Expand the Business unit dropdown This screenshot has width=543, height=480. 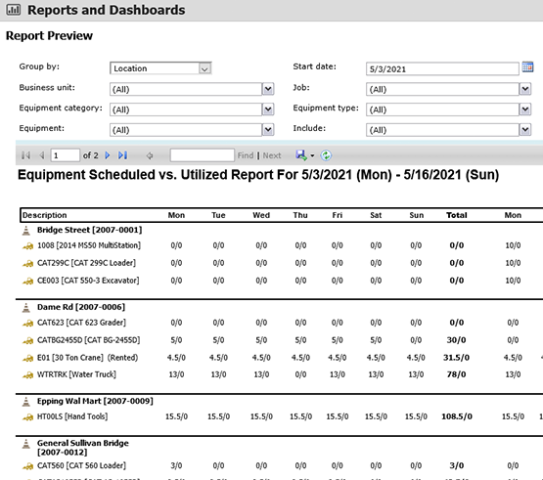click(x=268, y=89)
